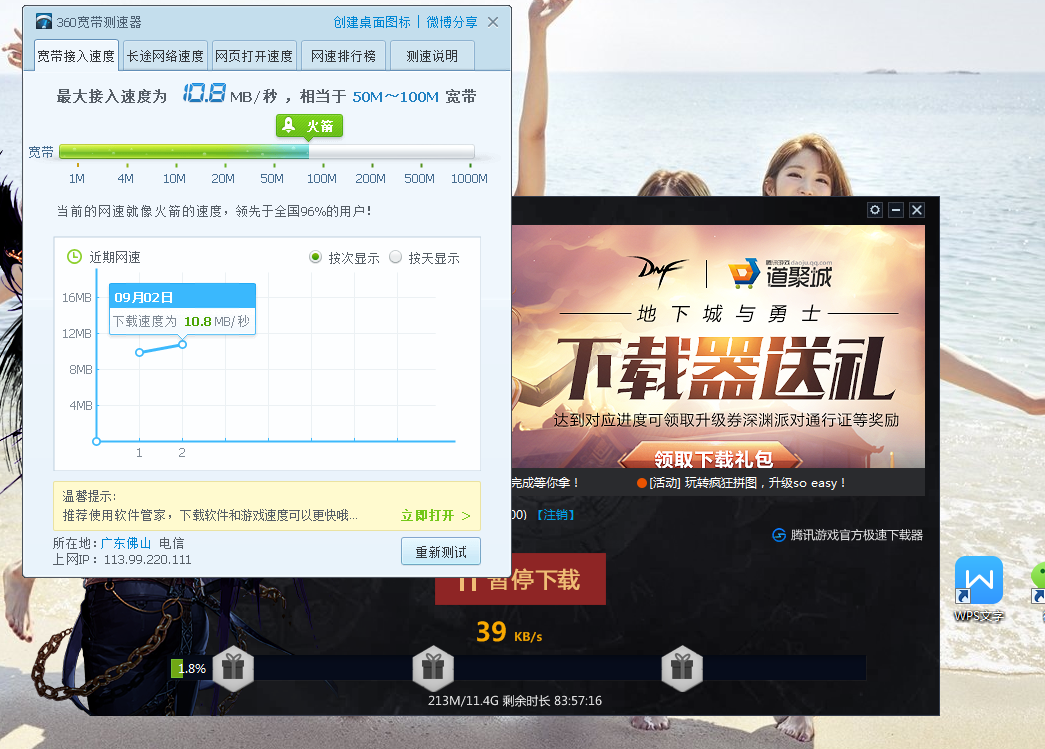The width and height of the screenshot is (1045, 749).
Task: Minimize the Tencent game downloader window
Action: pyautogui.click(x=896, y=210)
